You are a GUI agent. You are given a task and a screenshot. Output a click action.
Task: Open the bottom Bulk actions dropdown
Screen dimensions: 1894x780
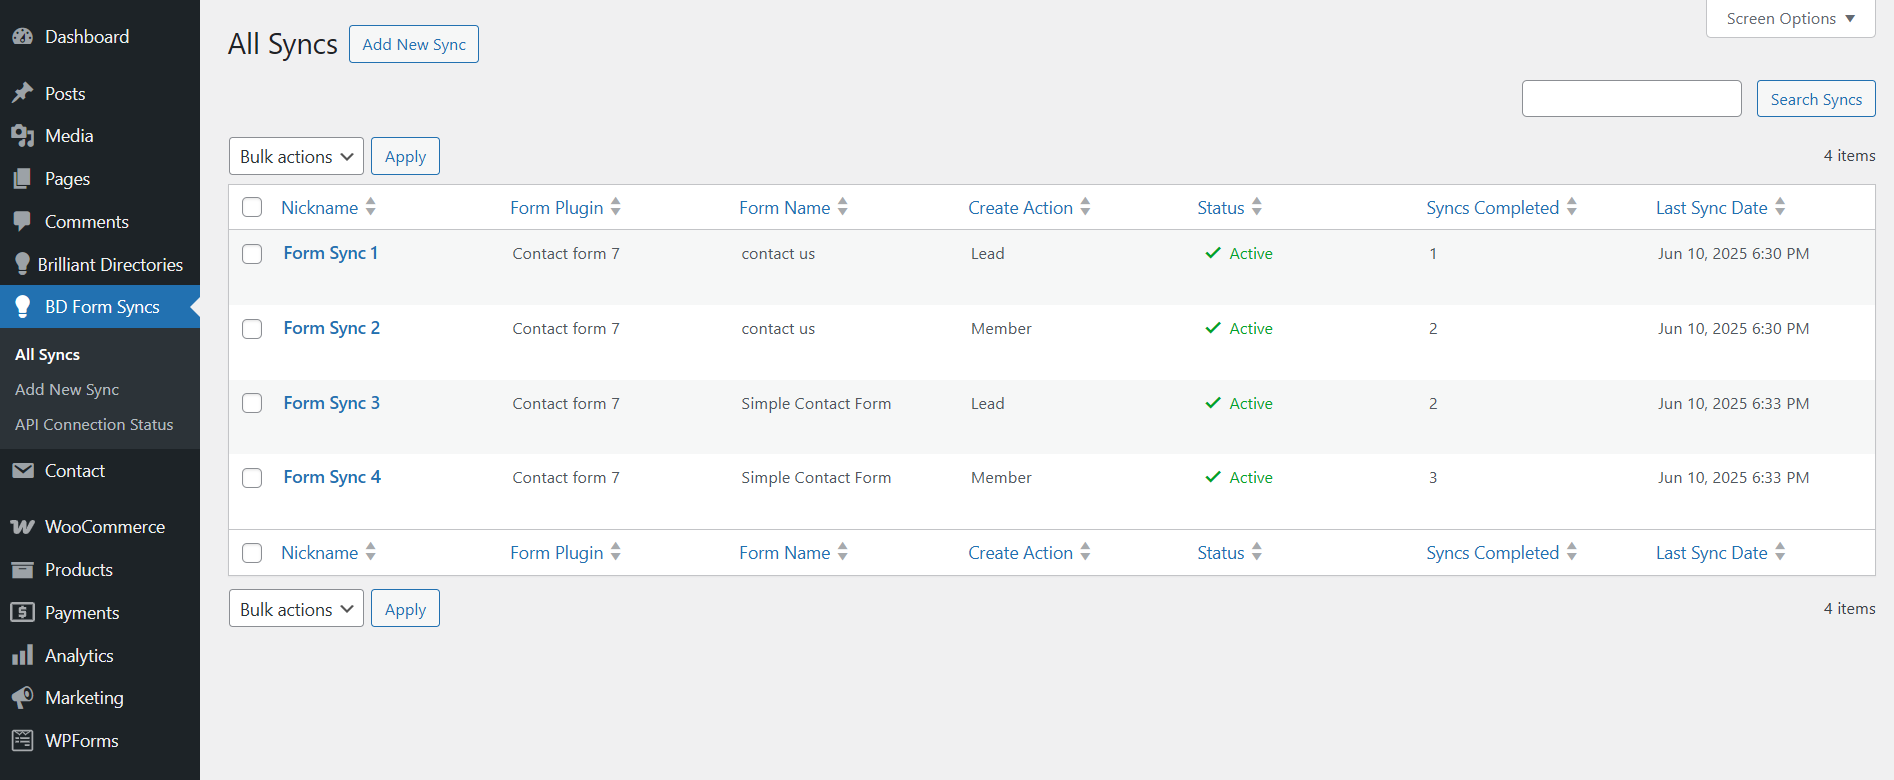click(x=296, y=609)
